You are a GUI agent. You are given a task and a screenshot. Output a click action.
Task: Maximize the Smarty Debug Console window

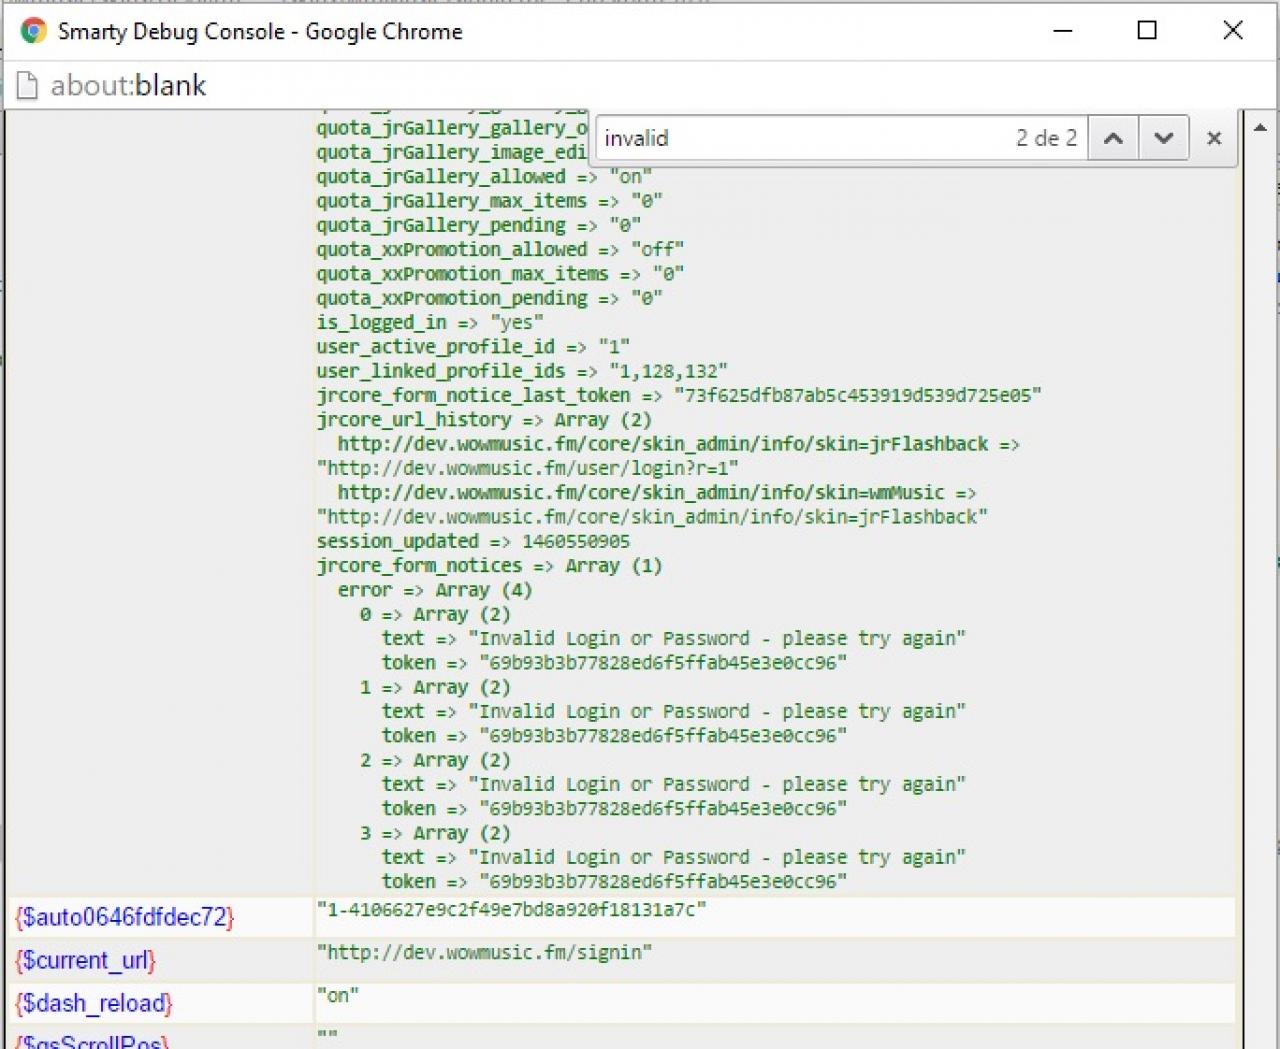pos(1147,31)
